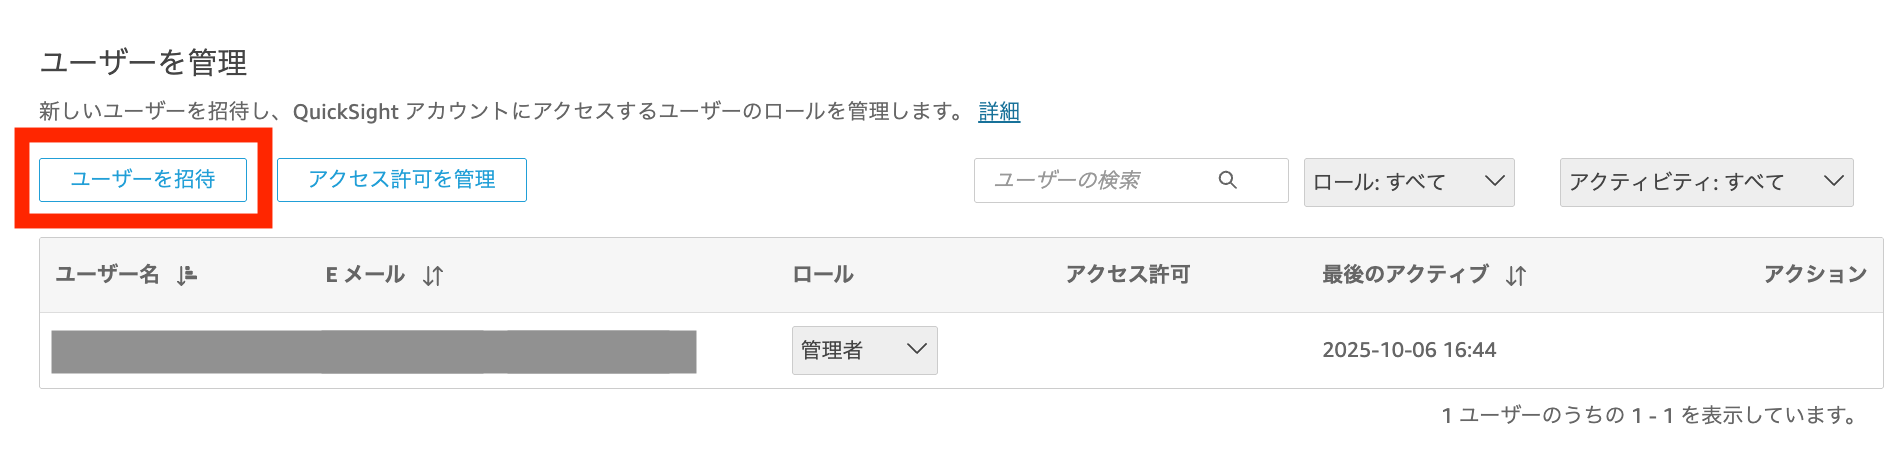Screen dimensions: 1901x466
Task: Click the アクション column header
Action: 1814,275
